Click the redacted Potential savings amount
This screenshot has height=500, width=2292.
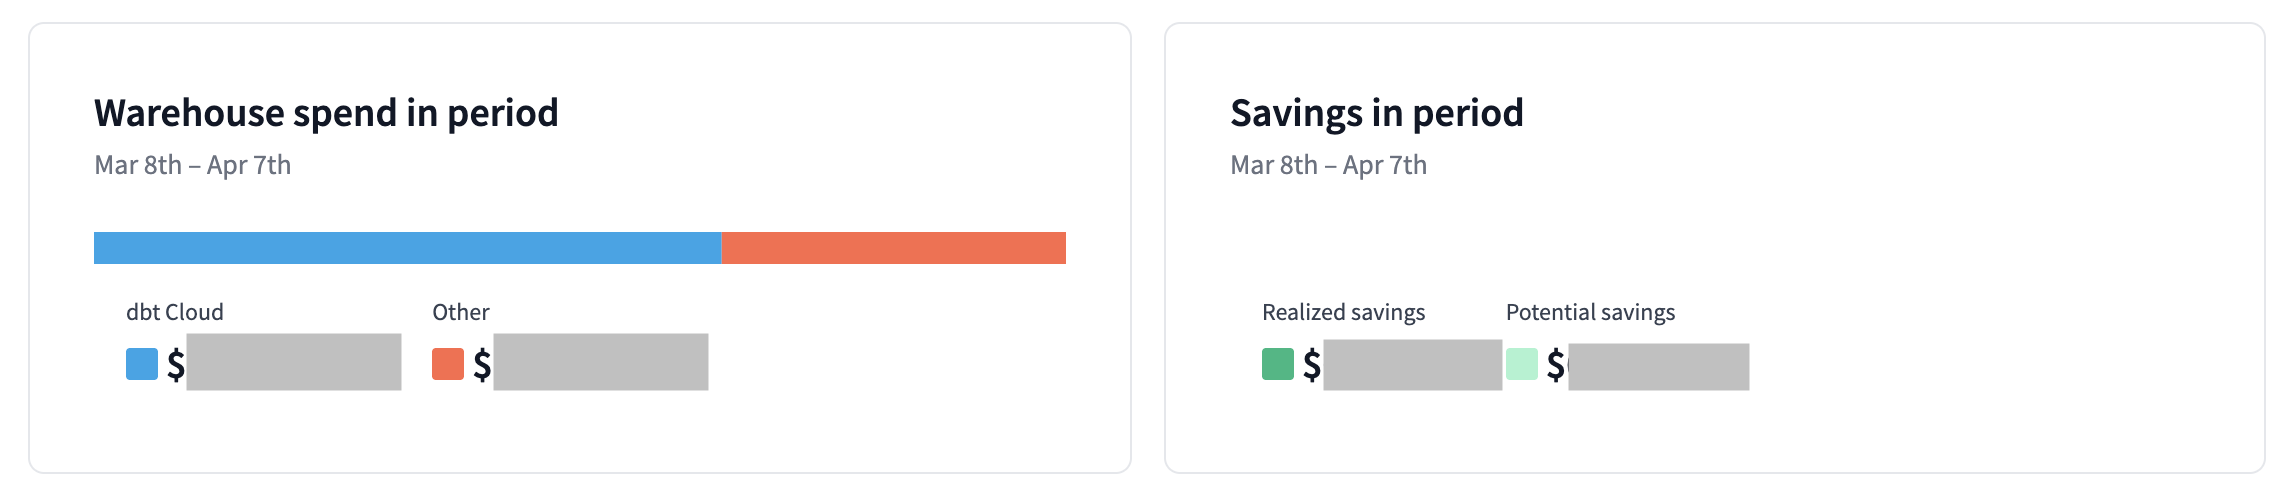pyautogui.click(x=1658, y=367)
